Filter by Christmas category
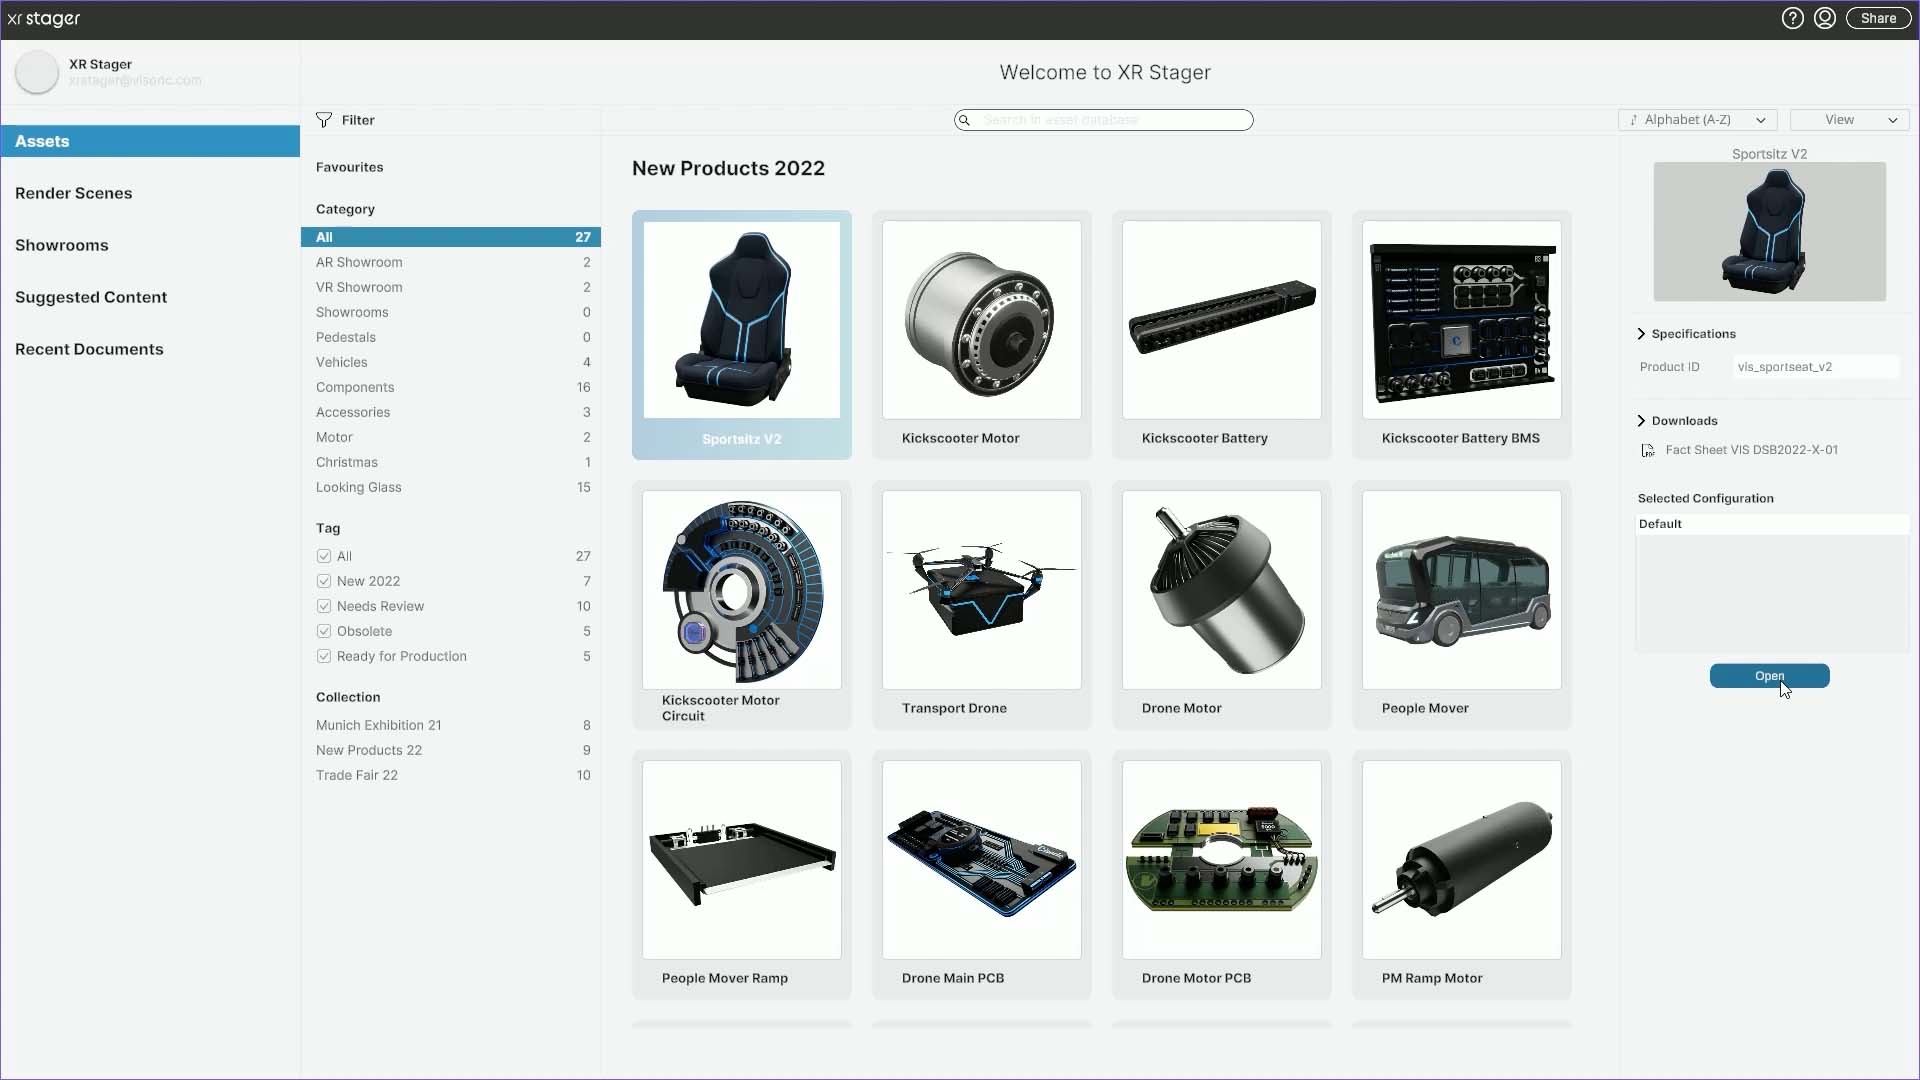Screen dimensions: 1920x1080 [x=453, y=462]
